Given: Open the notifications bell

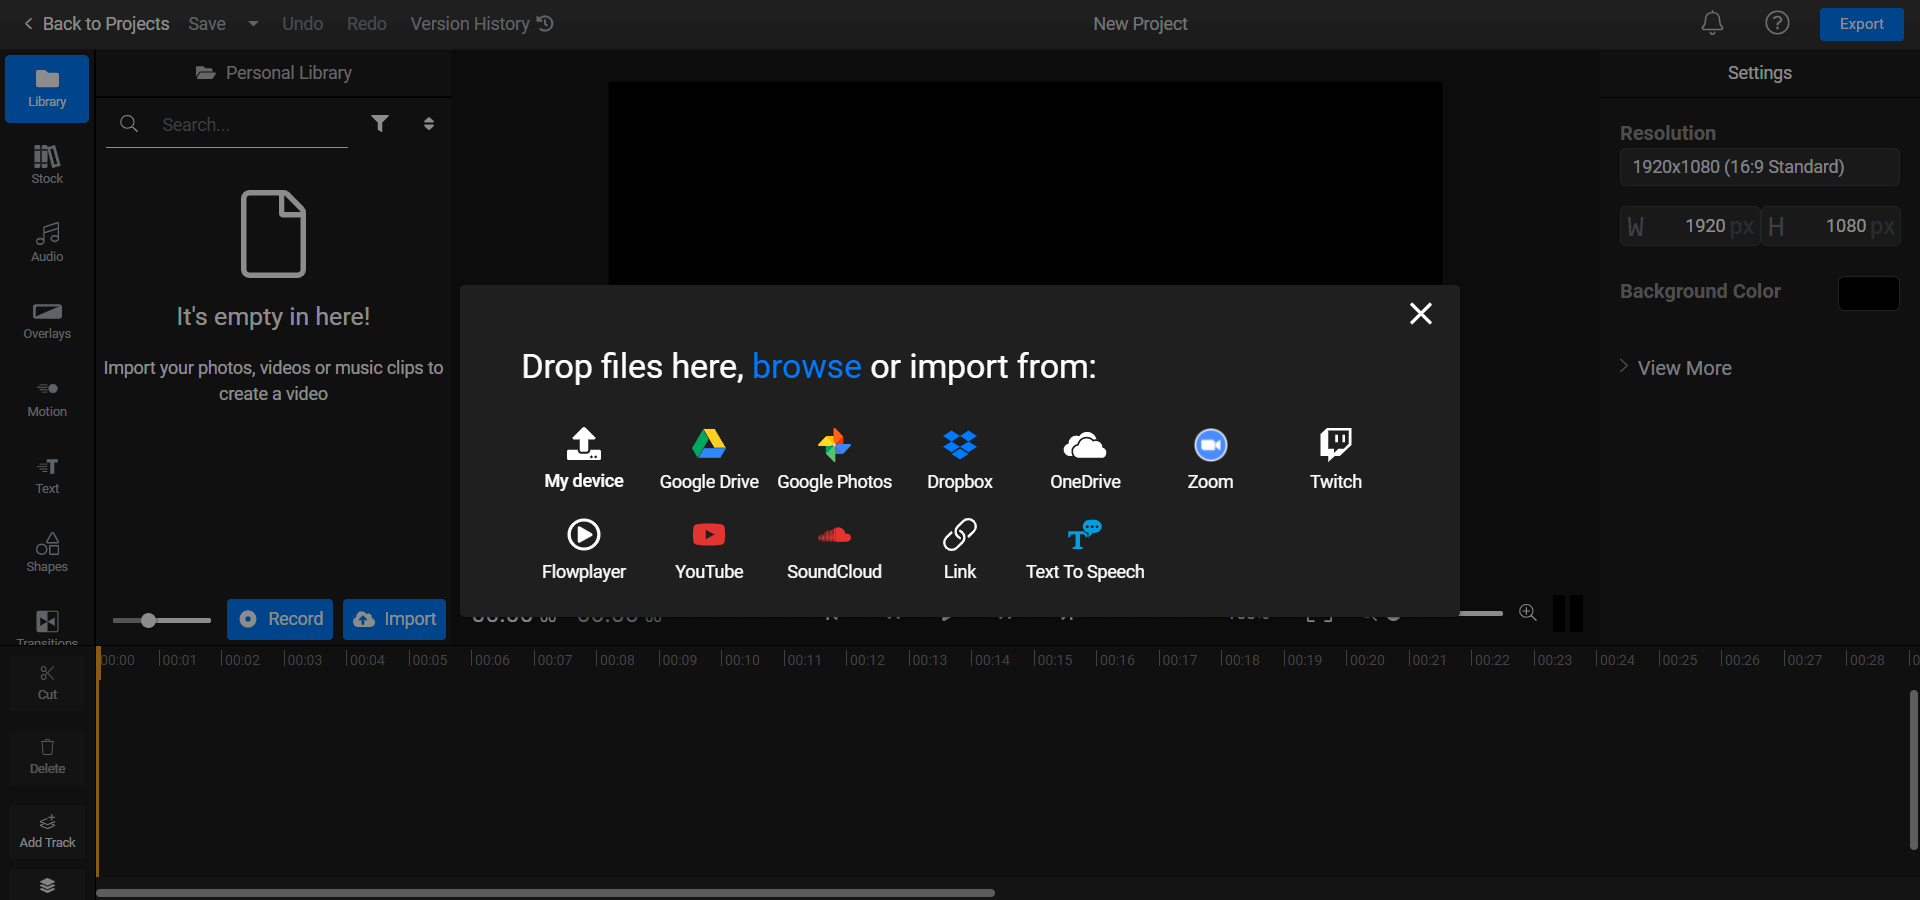Looking at the screenshot, I should click(x=1712, y=23).
